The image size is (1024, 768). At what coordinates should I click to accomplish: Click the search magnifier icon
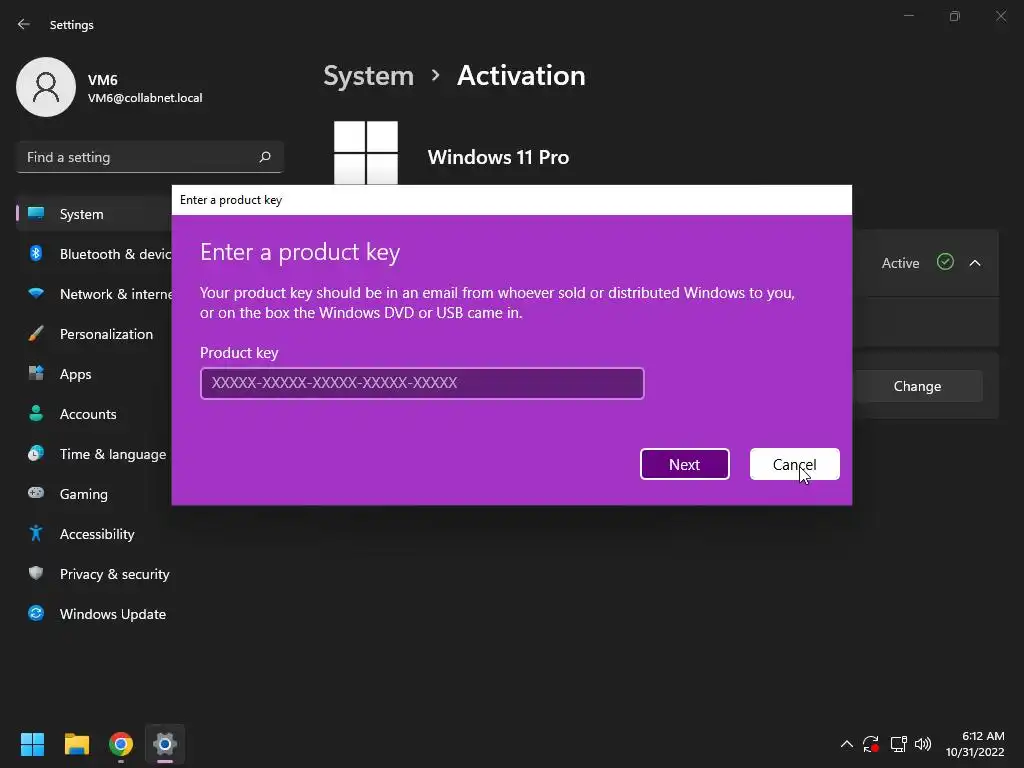click(x=264, y=157)
